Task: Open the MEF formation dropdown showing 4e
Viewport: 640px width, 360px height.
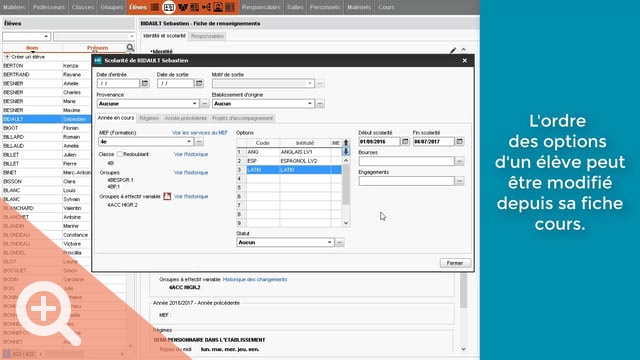Action: pos(189,142)
